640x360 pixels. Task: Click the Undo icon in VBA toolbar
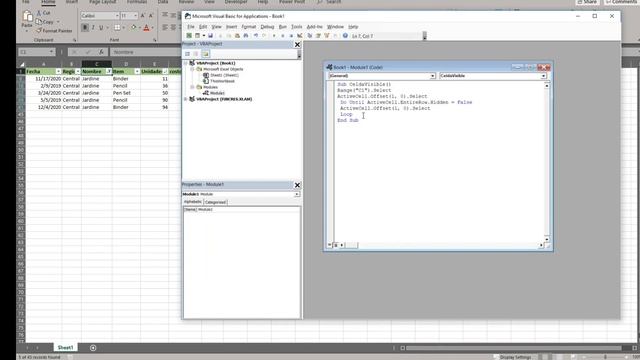(x=256, y=36)
